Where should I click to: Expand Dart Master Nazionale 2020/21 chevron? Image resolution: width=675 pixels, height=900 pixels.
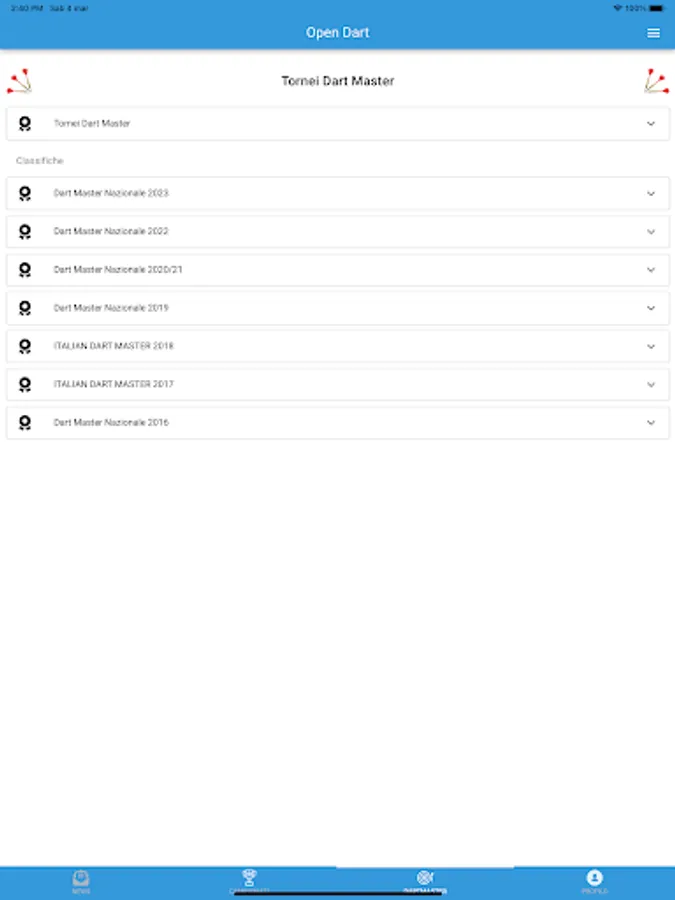tap(651, 270)
